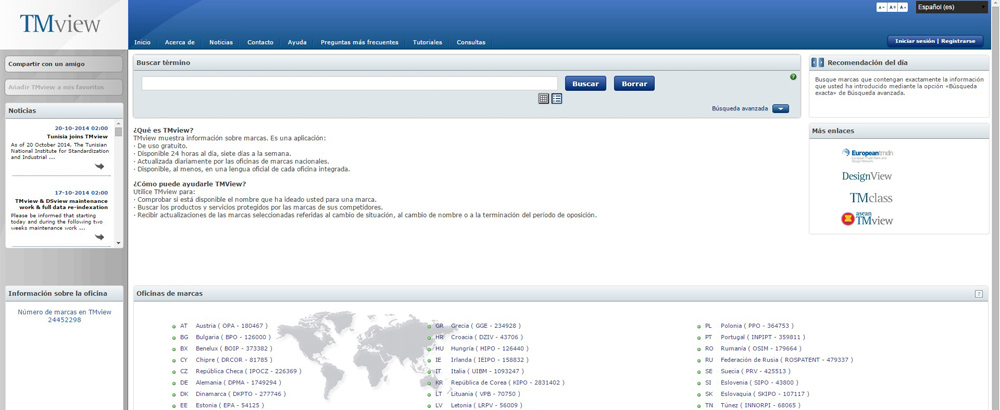Screen dimensions: 1000x410
Task: Open the Noticias menu item
Action: [221, 42]
